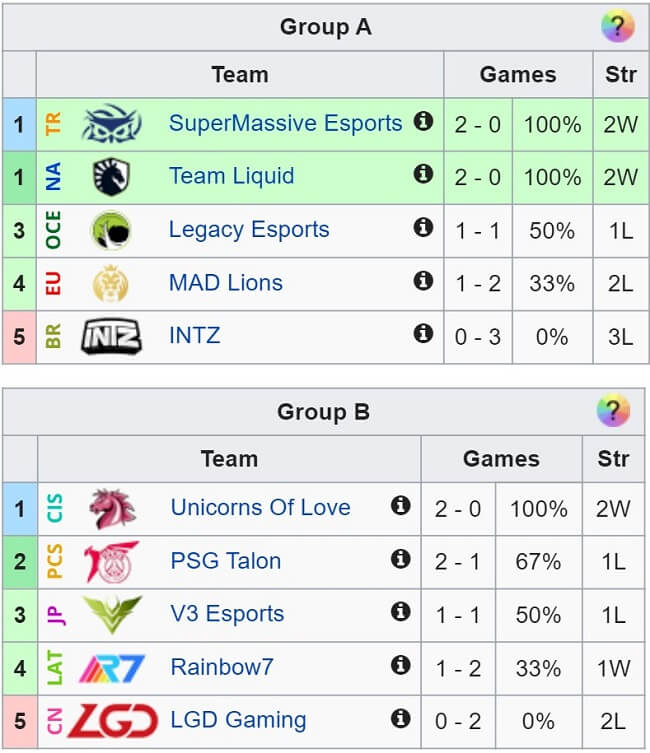This screenshot has width=650, height=753.
Task: Open the PSG Talon team link
Action: (225, 561)
